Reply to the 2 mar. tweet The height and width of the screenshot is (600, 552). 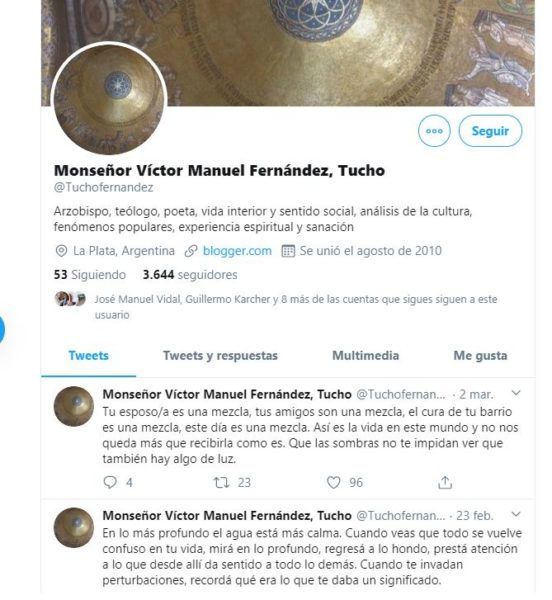(110, 482)
